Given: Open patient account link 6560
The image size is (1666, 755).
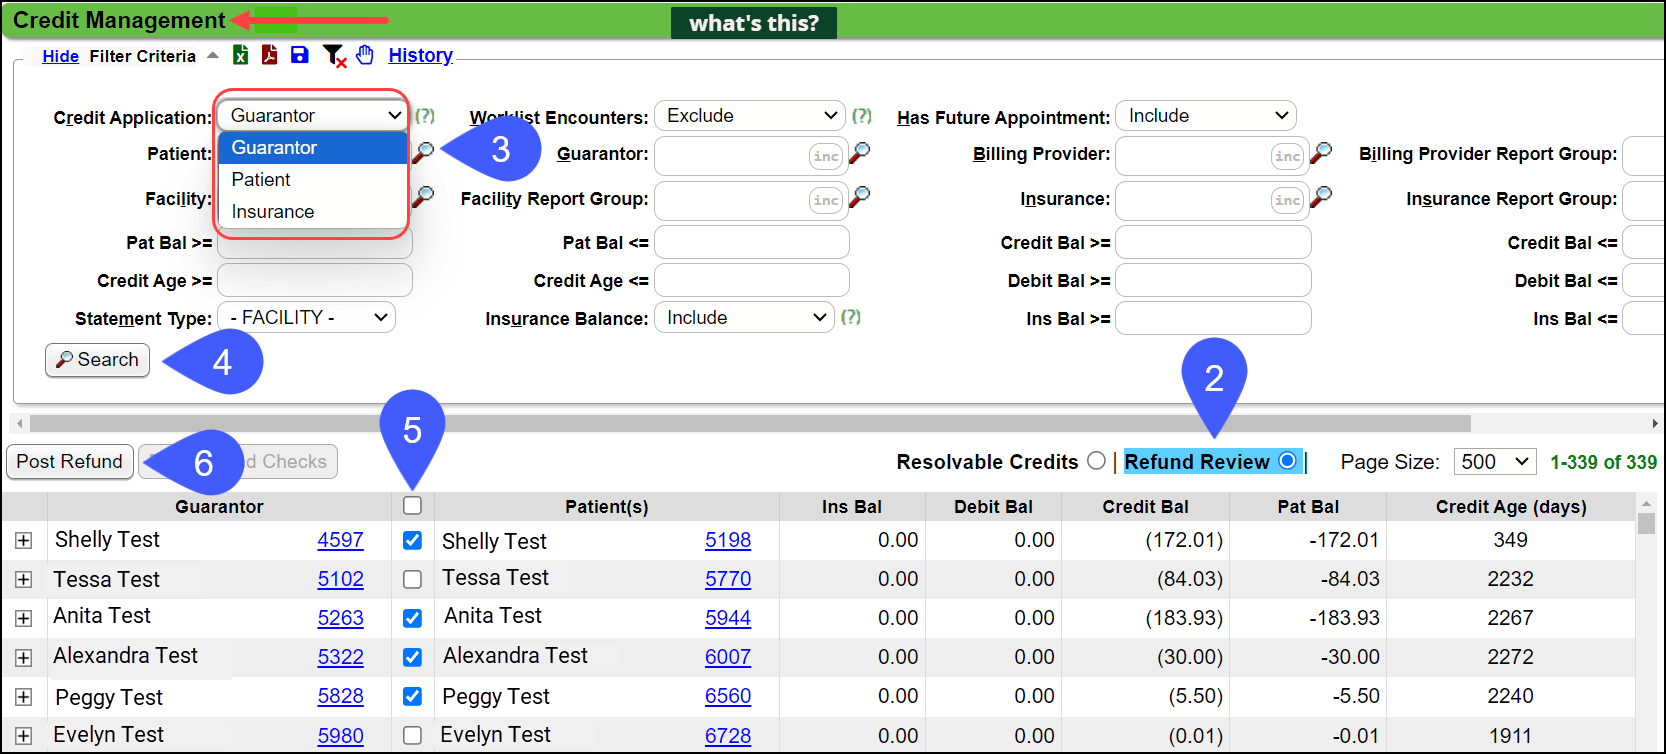Looking at the screenshot, I should coord(727,696).
